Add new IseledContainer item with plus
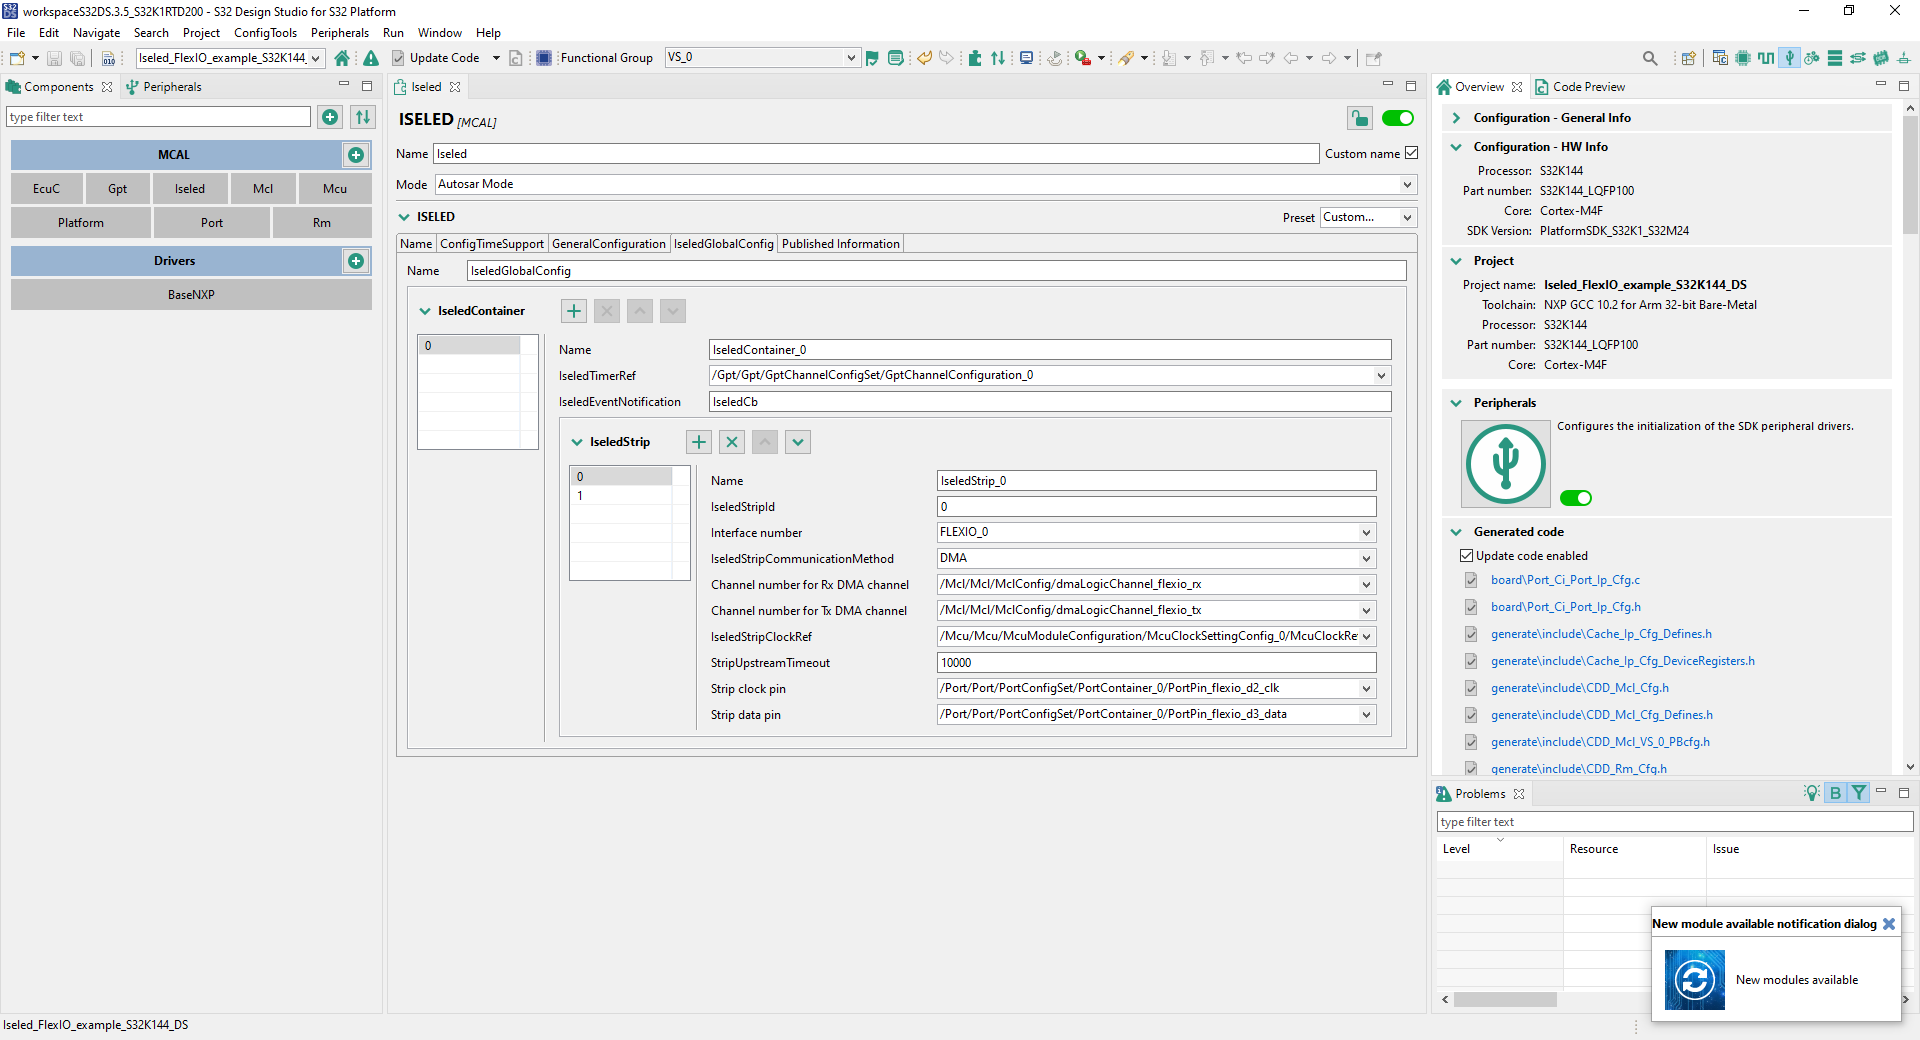This screenshot has width=1920, height=1040. (574, 311)
